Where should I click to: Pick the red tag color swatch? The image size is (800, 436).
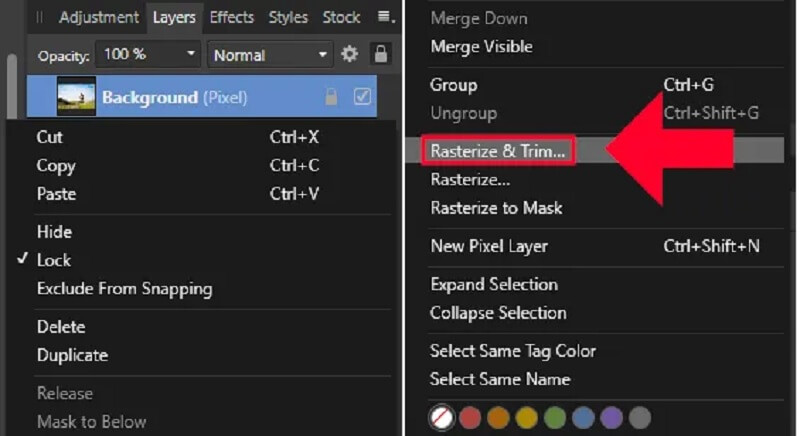point(470,417)
